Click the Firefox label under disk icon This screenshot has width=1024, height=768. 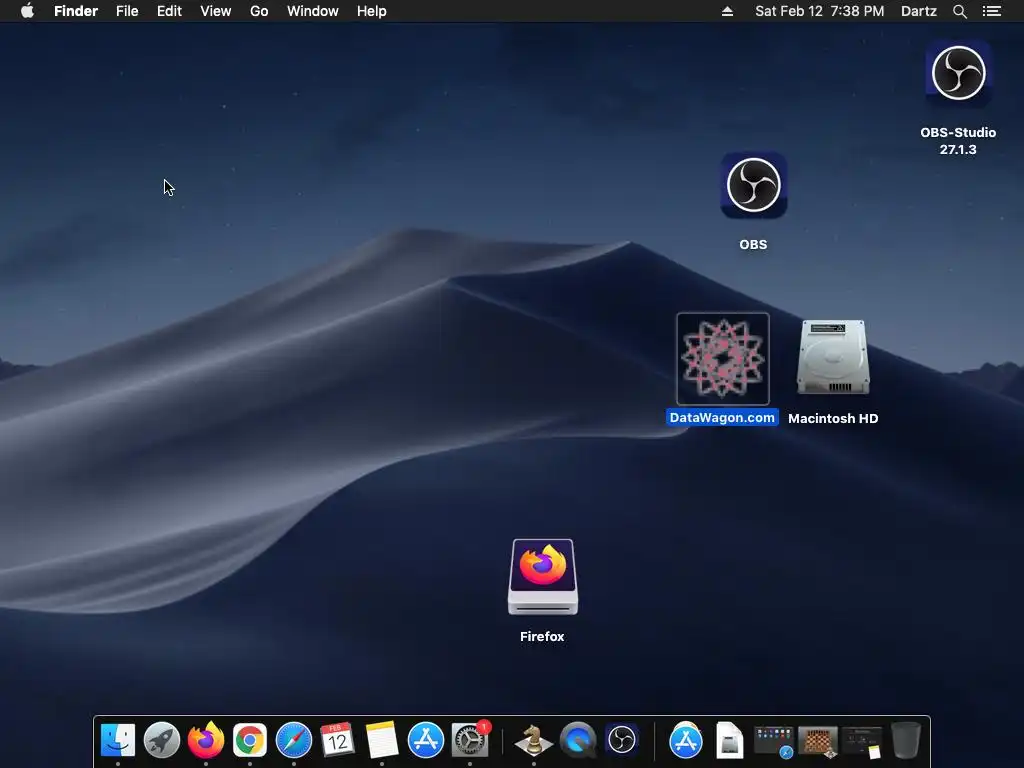coord(542,637)
